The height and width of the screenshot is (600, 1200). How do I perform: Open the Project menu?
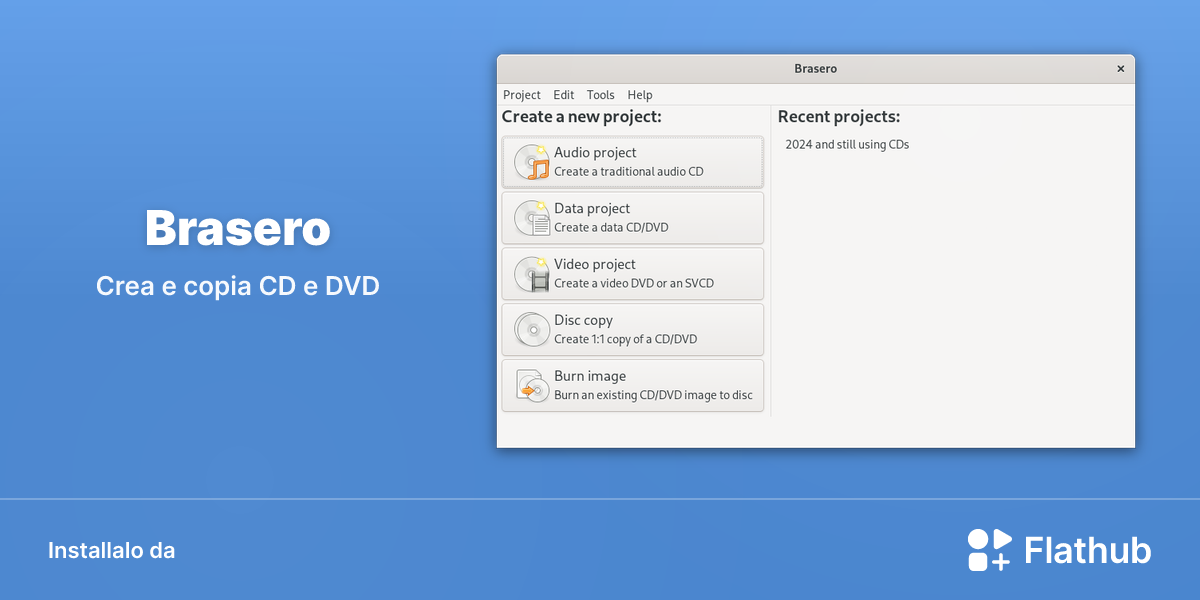(522, 95)
